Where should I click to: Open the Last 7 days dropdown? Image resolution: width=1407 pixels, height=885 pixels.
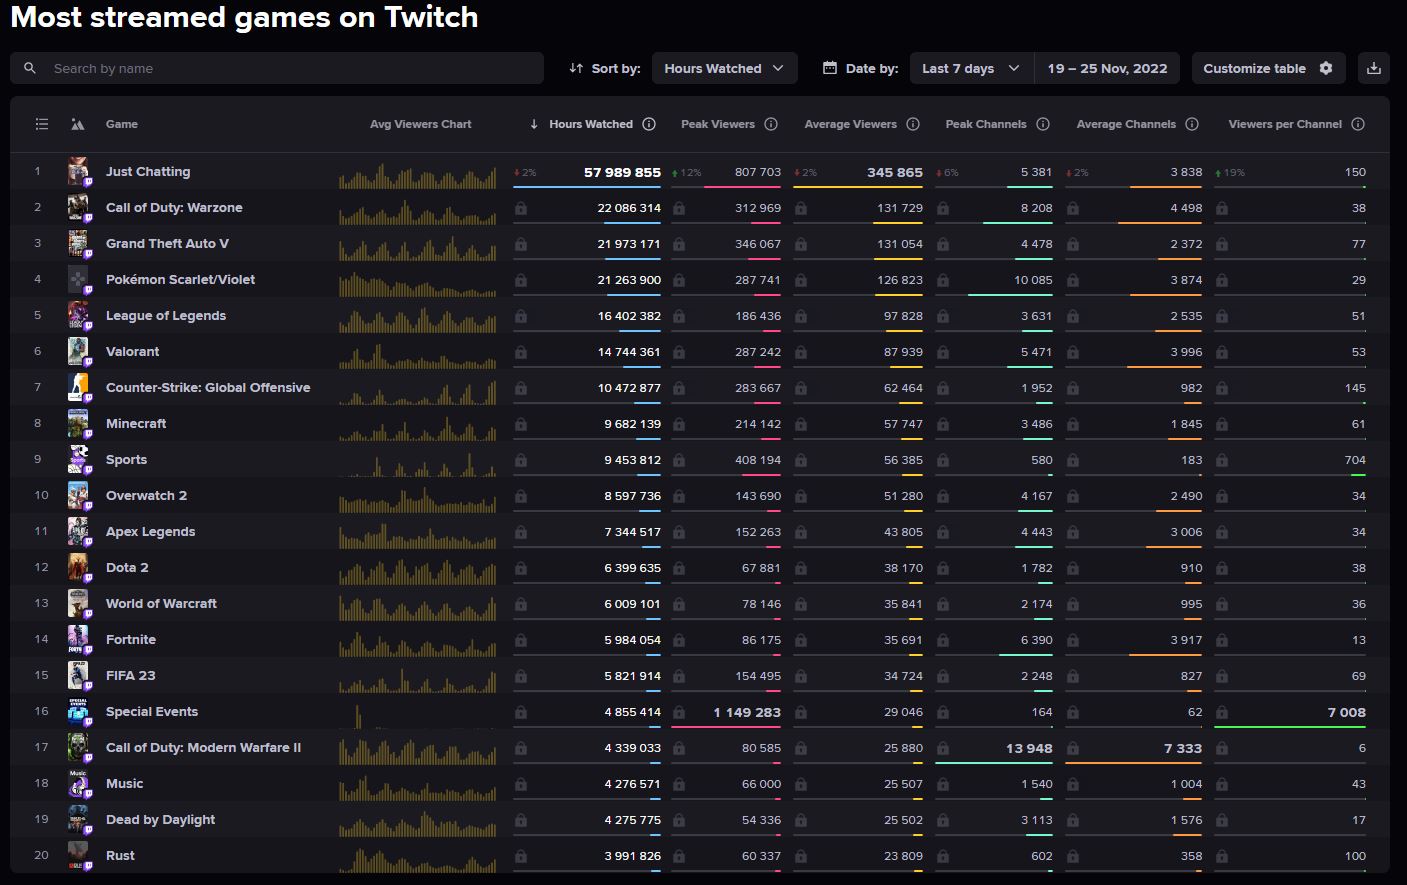pyautogui.click(x=969, y=68)
